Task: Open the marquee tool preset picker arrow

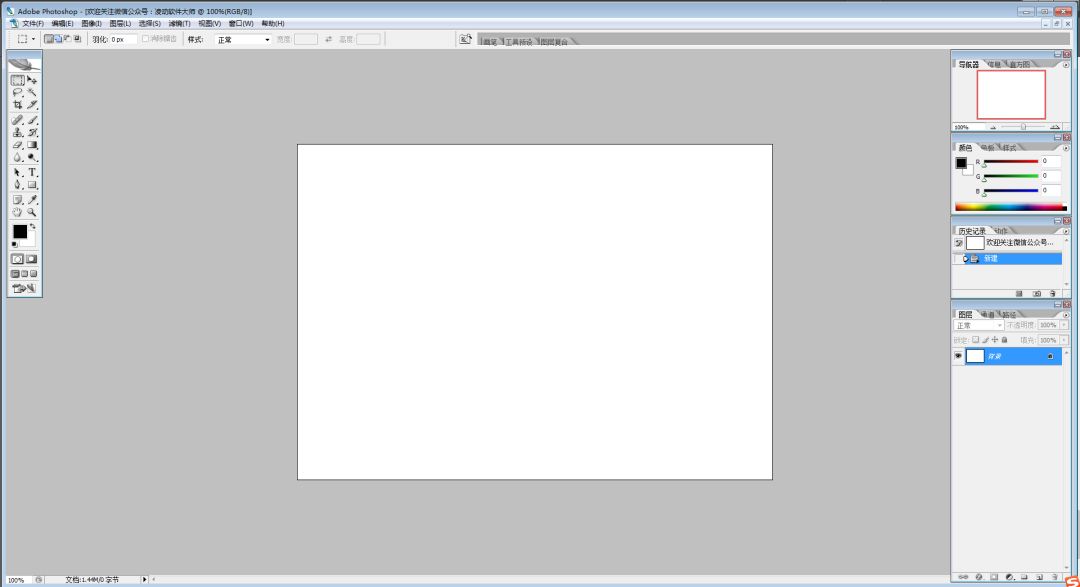Action: click(x=33, y=39)
